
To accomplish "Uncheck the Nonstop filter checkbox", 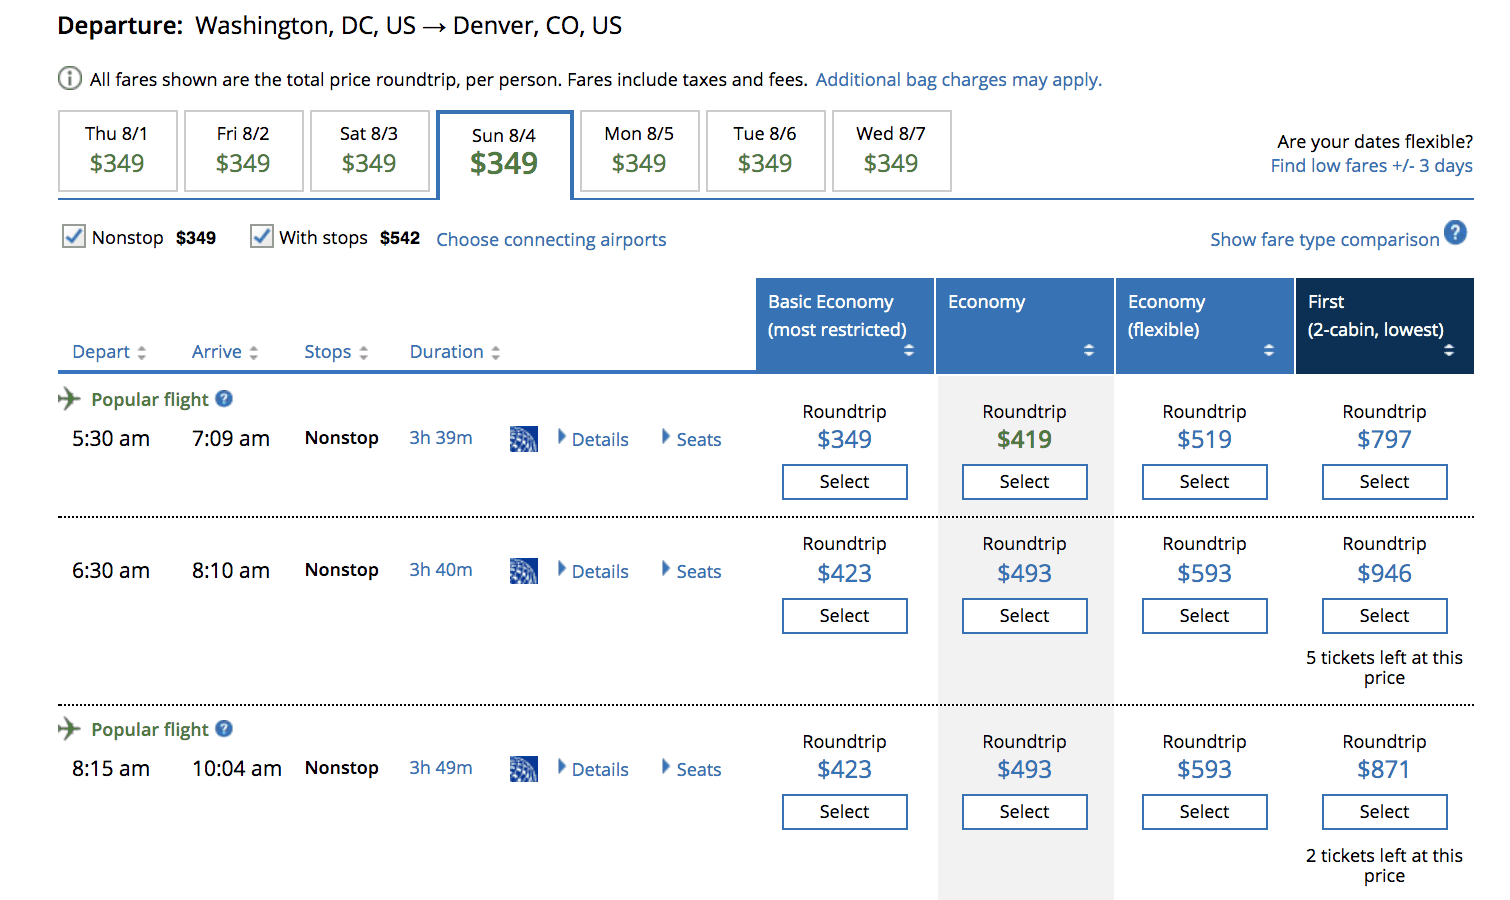I will 74,237.
